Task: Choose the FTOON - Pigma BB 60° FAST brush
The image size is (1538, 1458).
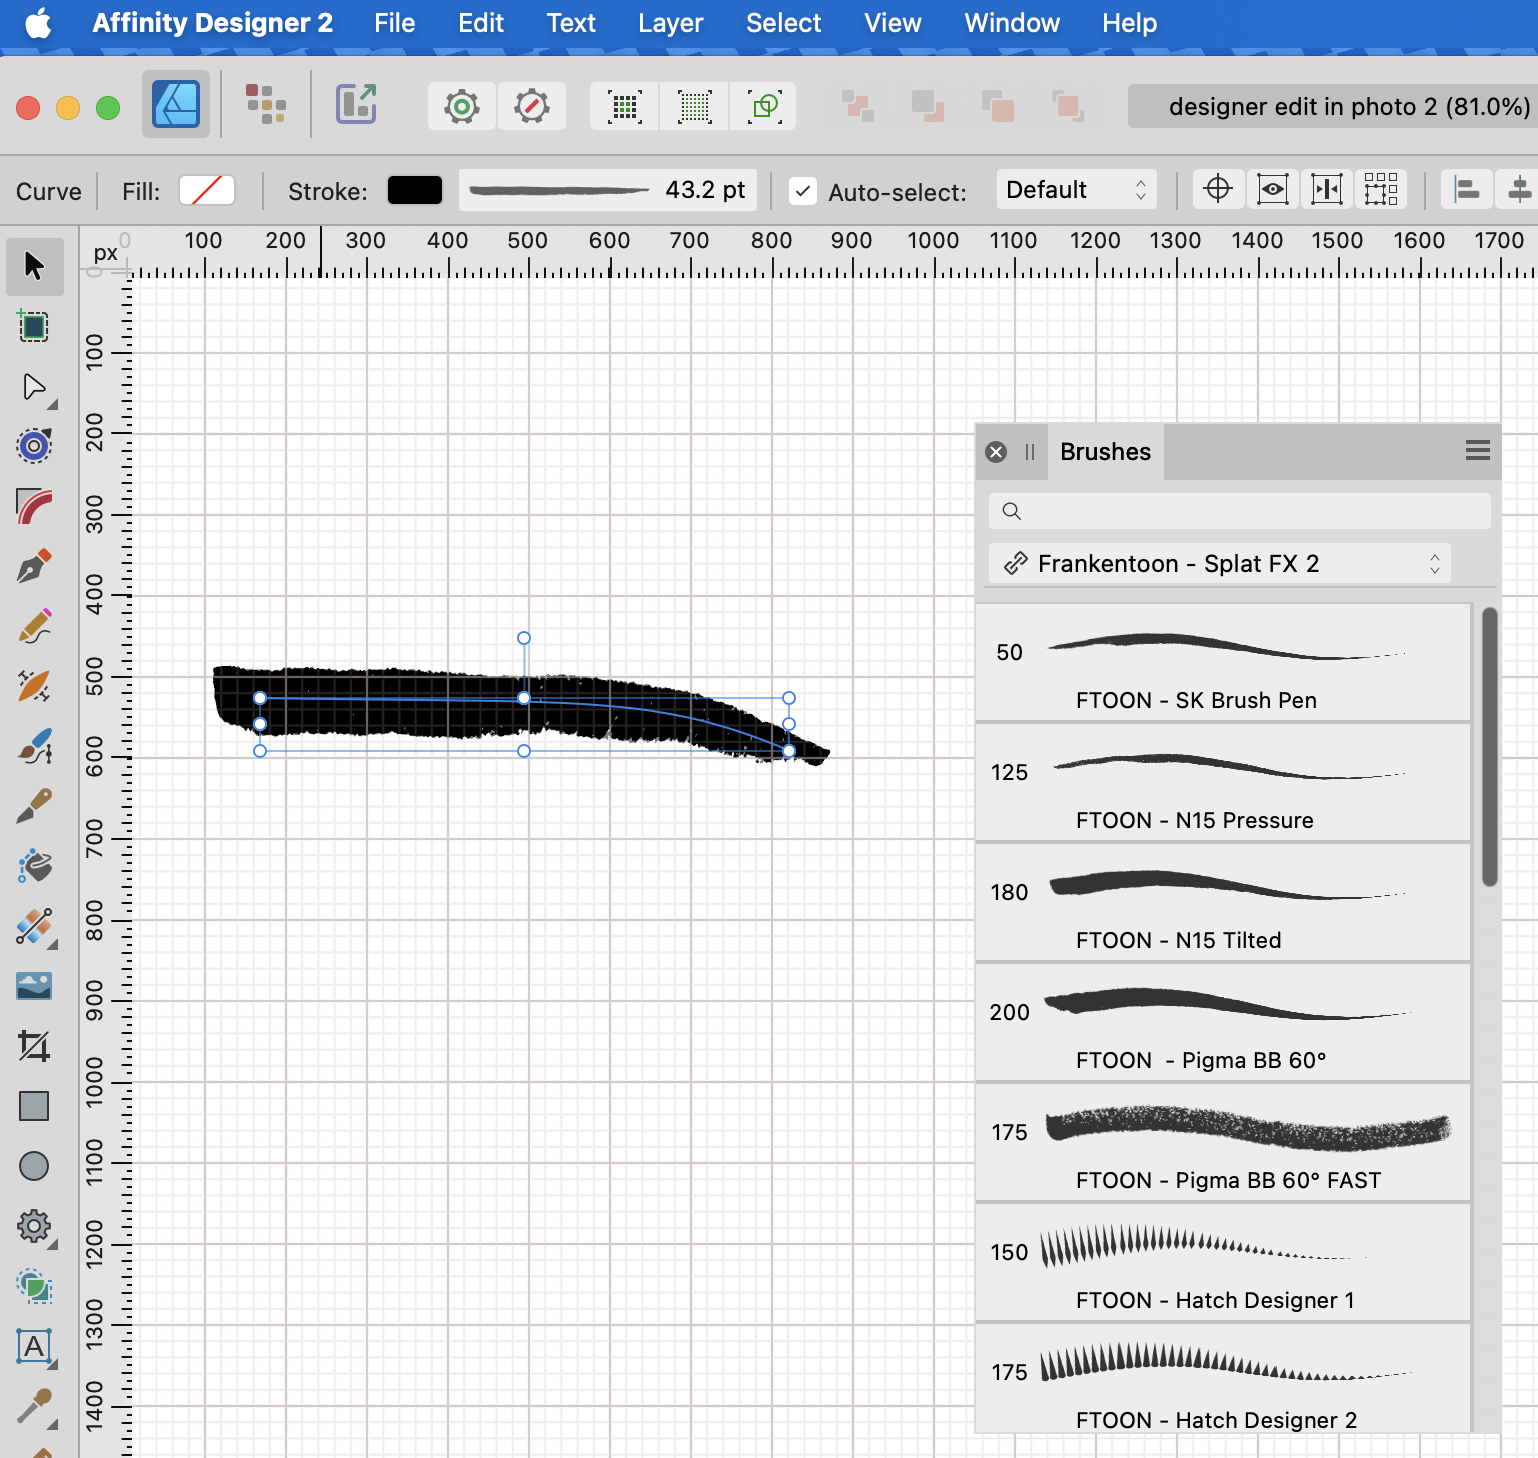Action: [x=1223, y=1142]
